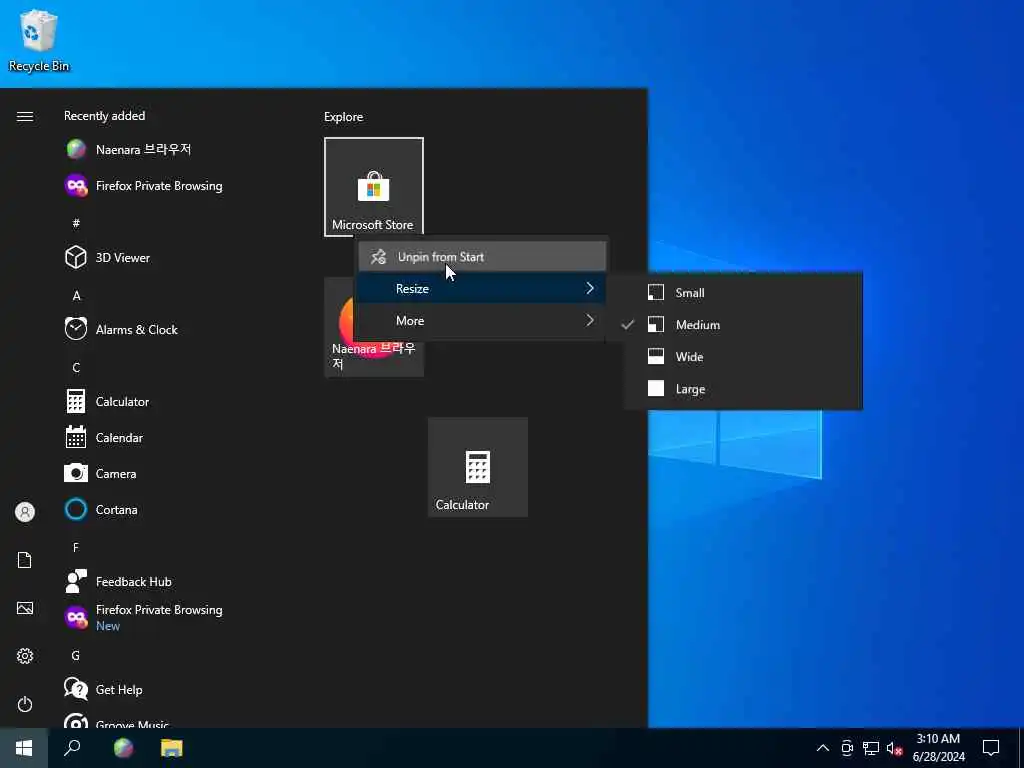Open the notification Action Center
The height and width of the screenshot is (768, 1024).
(x=991, y=748)
